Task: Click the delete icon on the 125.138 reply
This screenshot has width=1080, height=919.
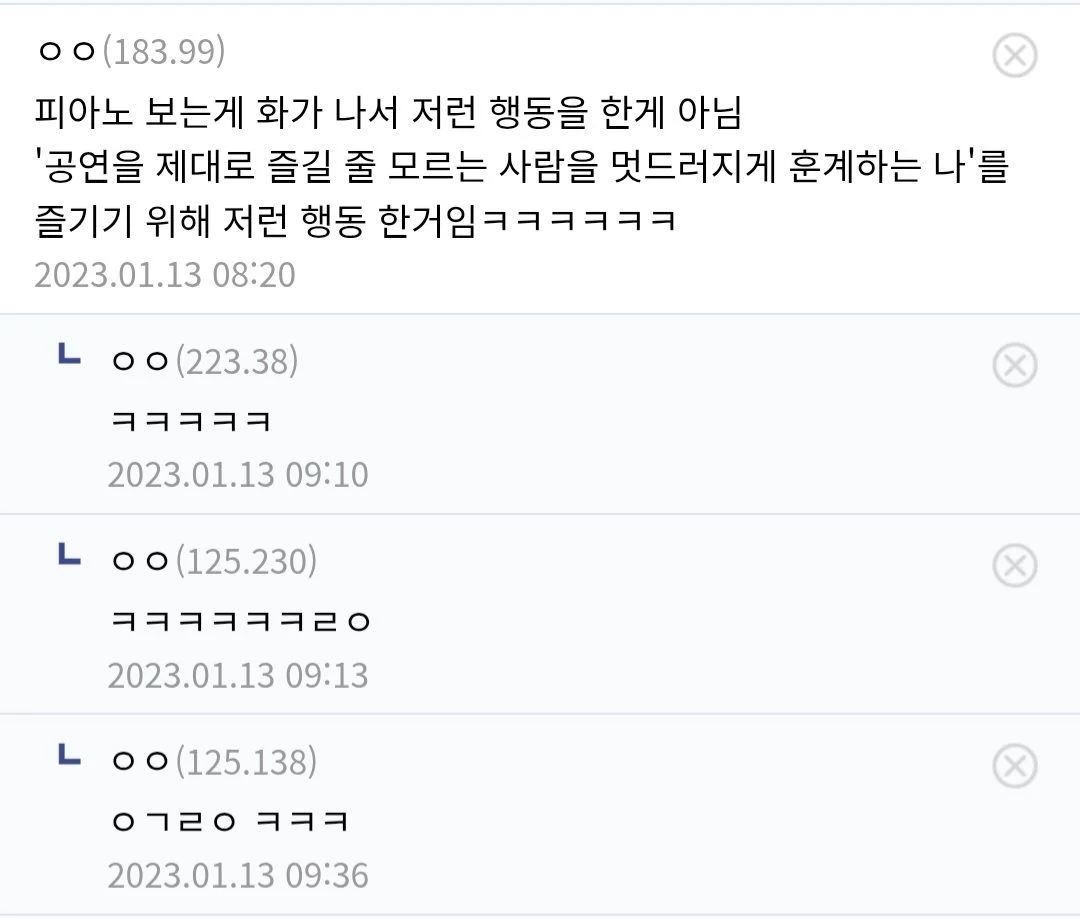Action: (x=1015, y=765)
